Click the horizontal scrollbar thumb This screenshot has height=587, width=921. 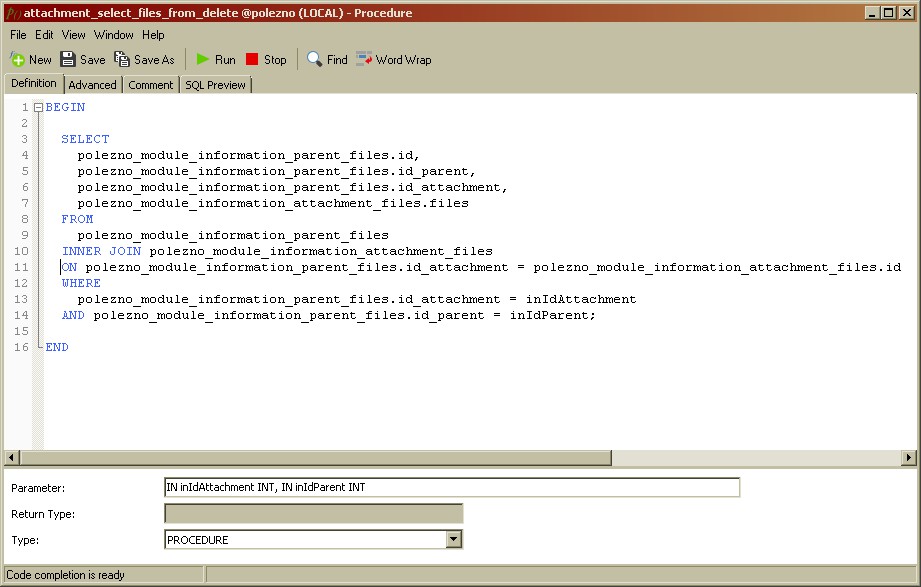point(315,457)
